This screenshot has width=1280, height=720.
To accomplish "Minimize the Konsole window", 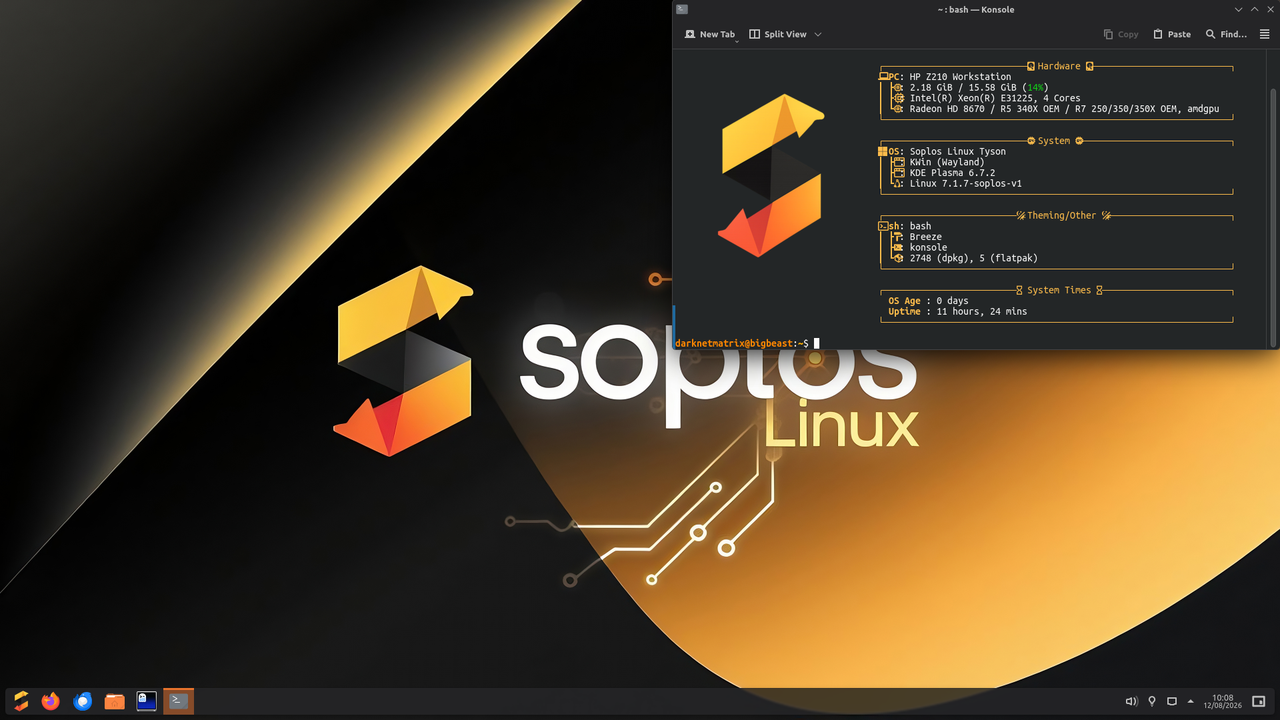I will click(x=1239, y=10).
